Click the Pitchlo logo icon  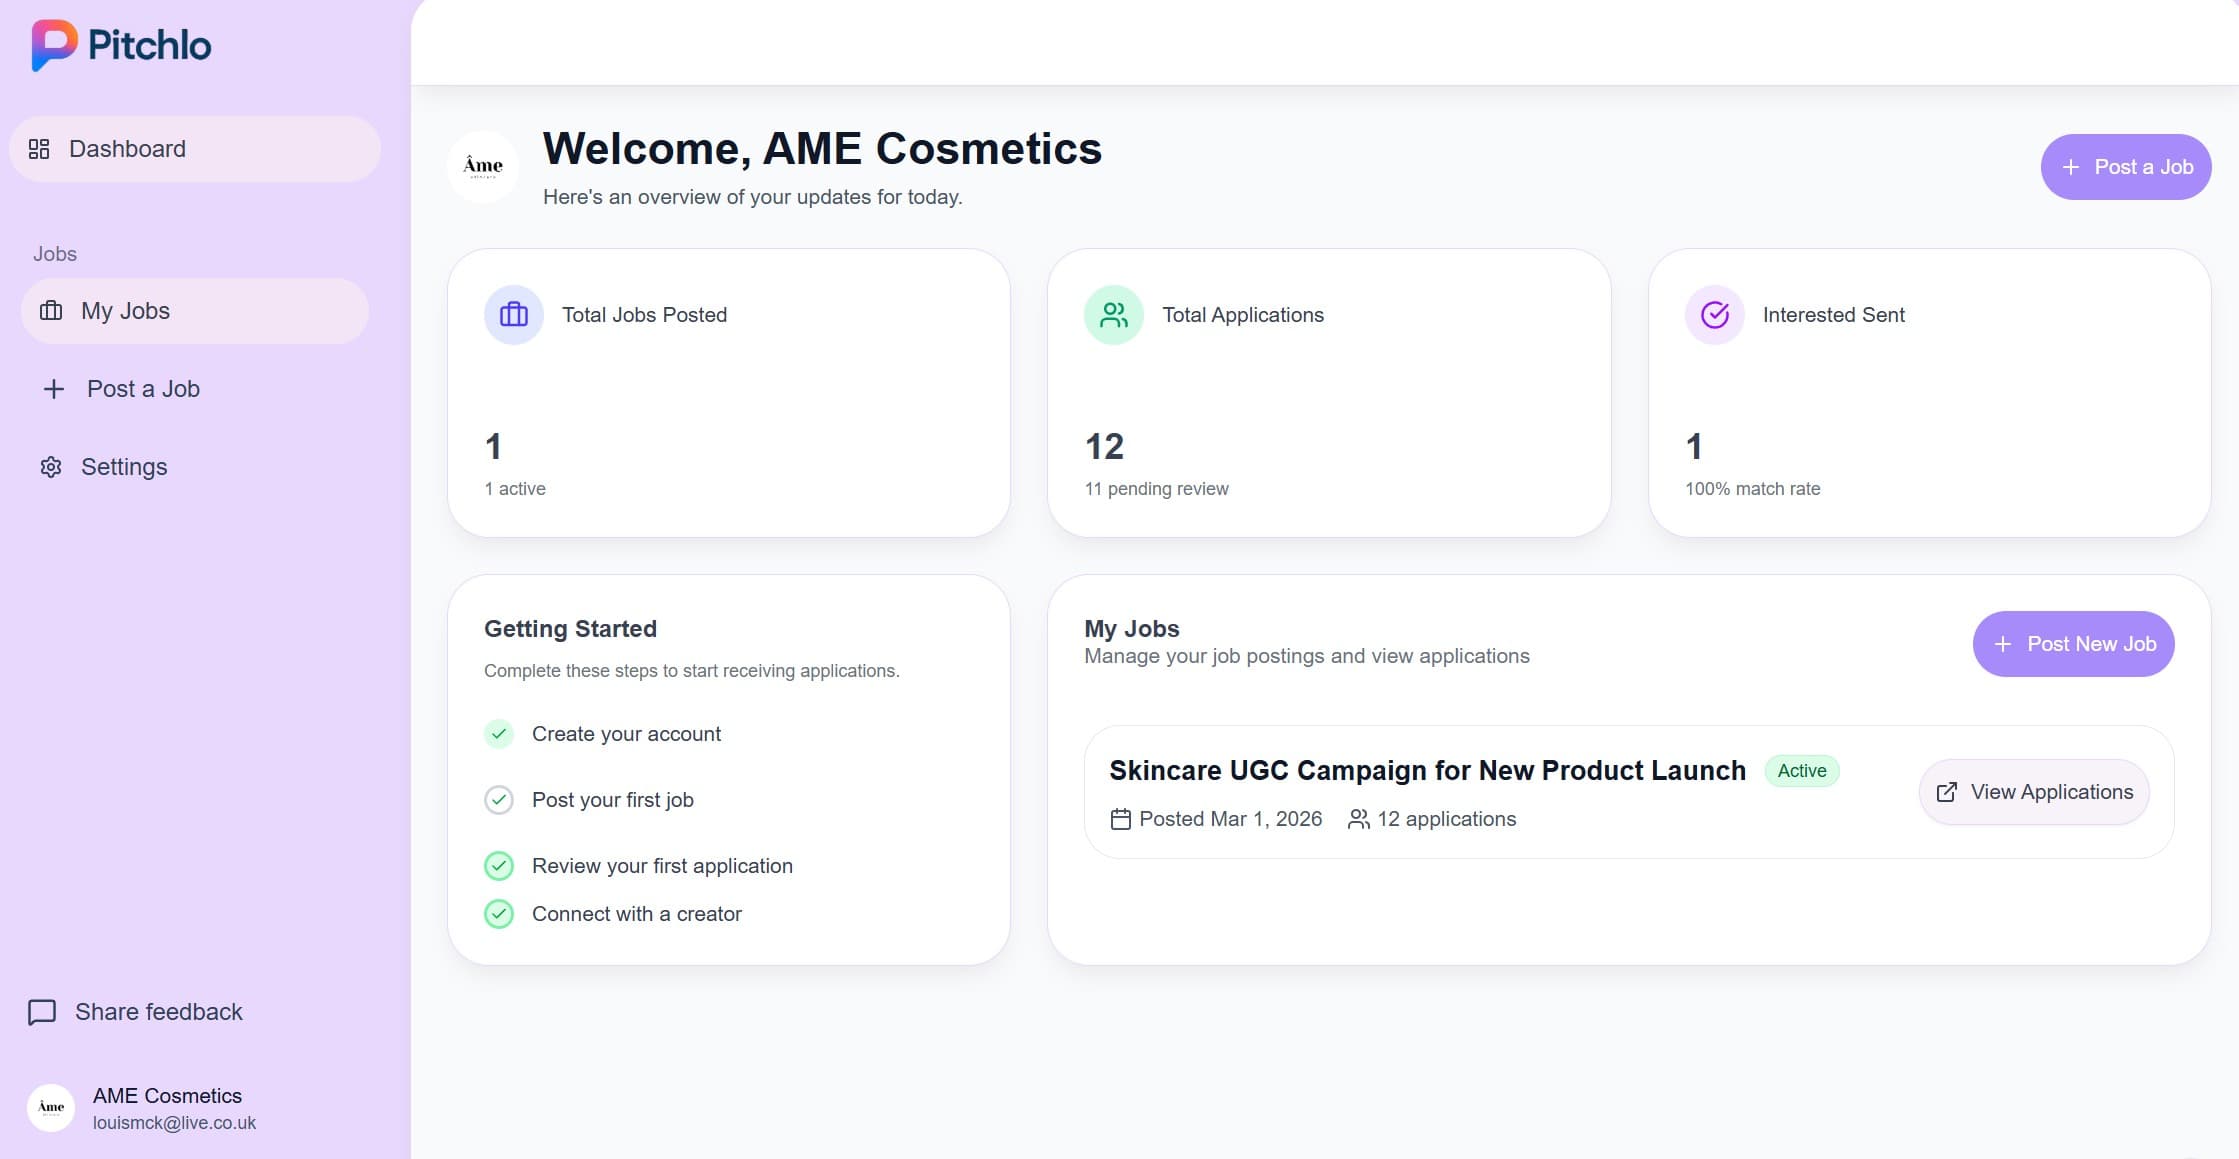point(52,45)
